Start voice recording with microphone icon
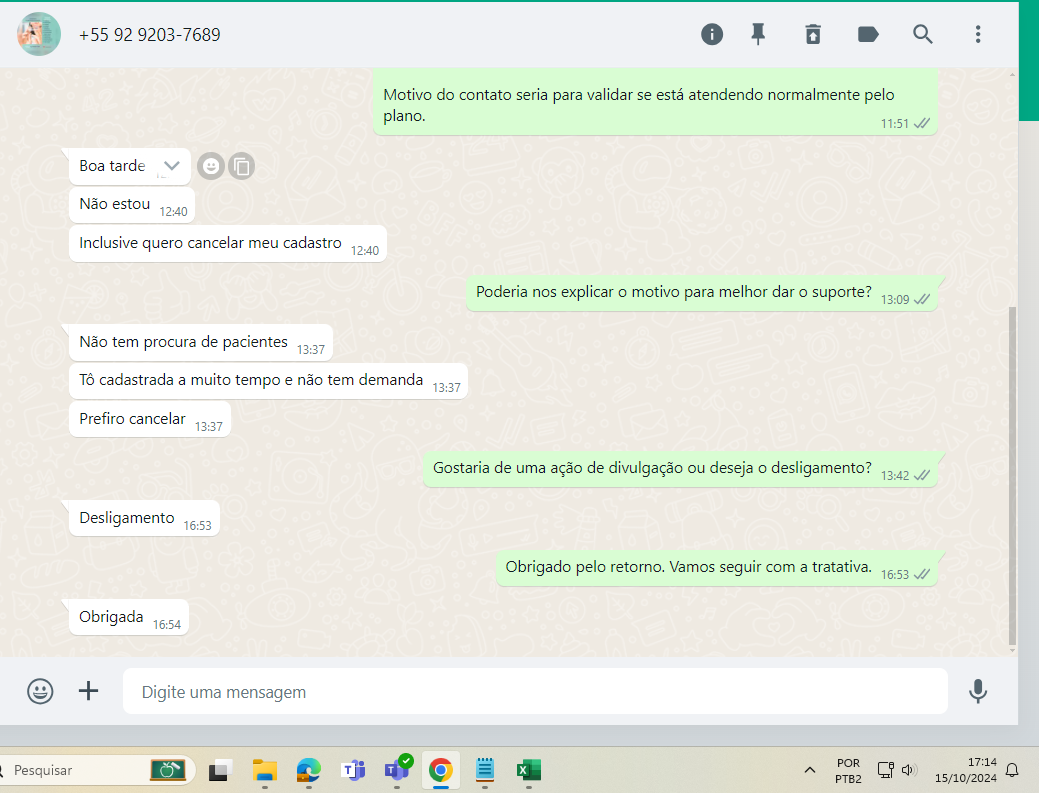Screen dimensions: 1039x793 click(978, 691)
